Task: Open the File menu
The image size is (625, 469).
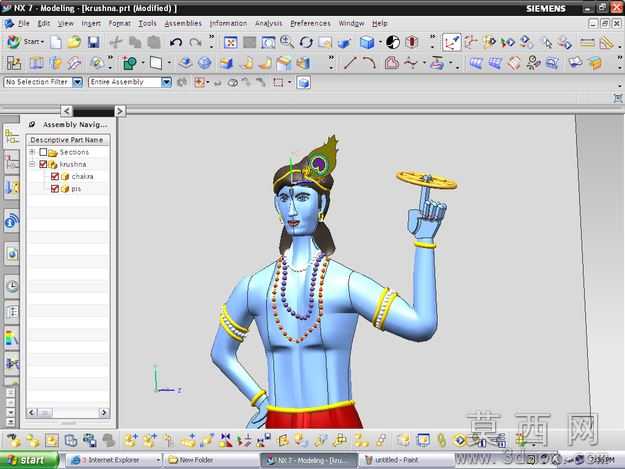Action: click(24, 24)
